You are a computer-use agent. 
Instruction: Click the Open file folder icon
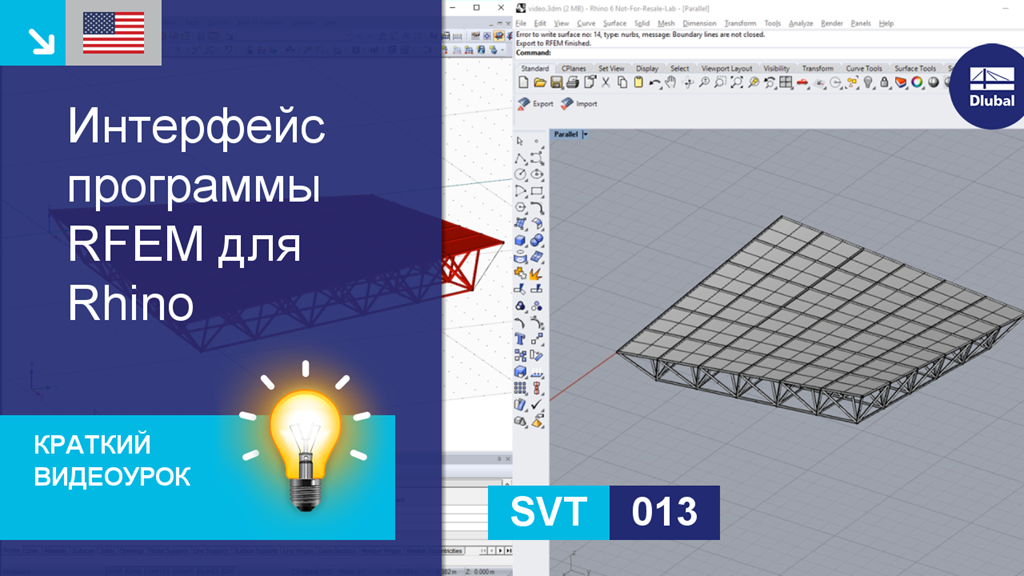coord(539,83)
